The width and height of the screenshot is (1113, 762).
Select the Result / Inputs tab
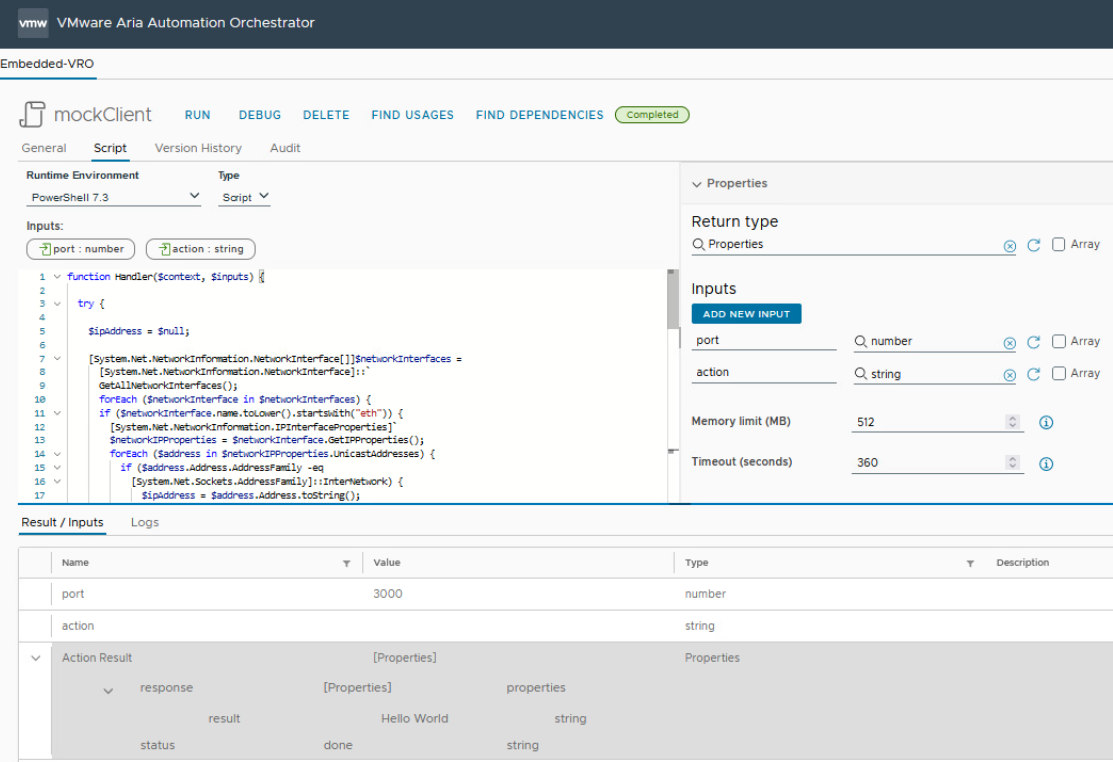click(62, 522)
